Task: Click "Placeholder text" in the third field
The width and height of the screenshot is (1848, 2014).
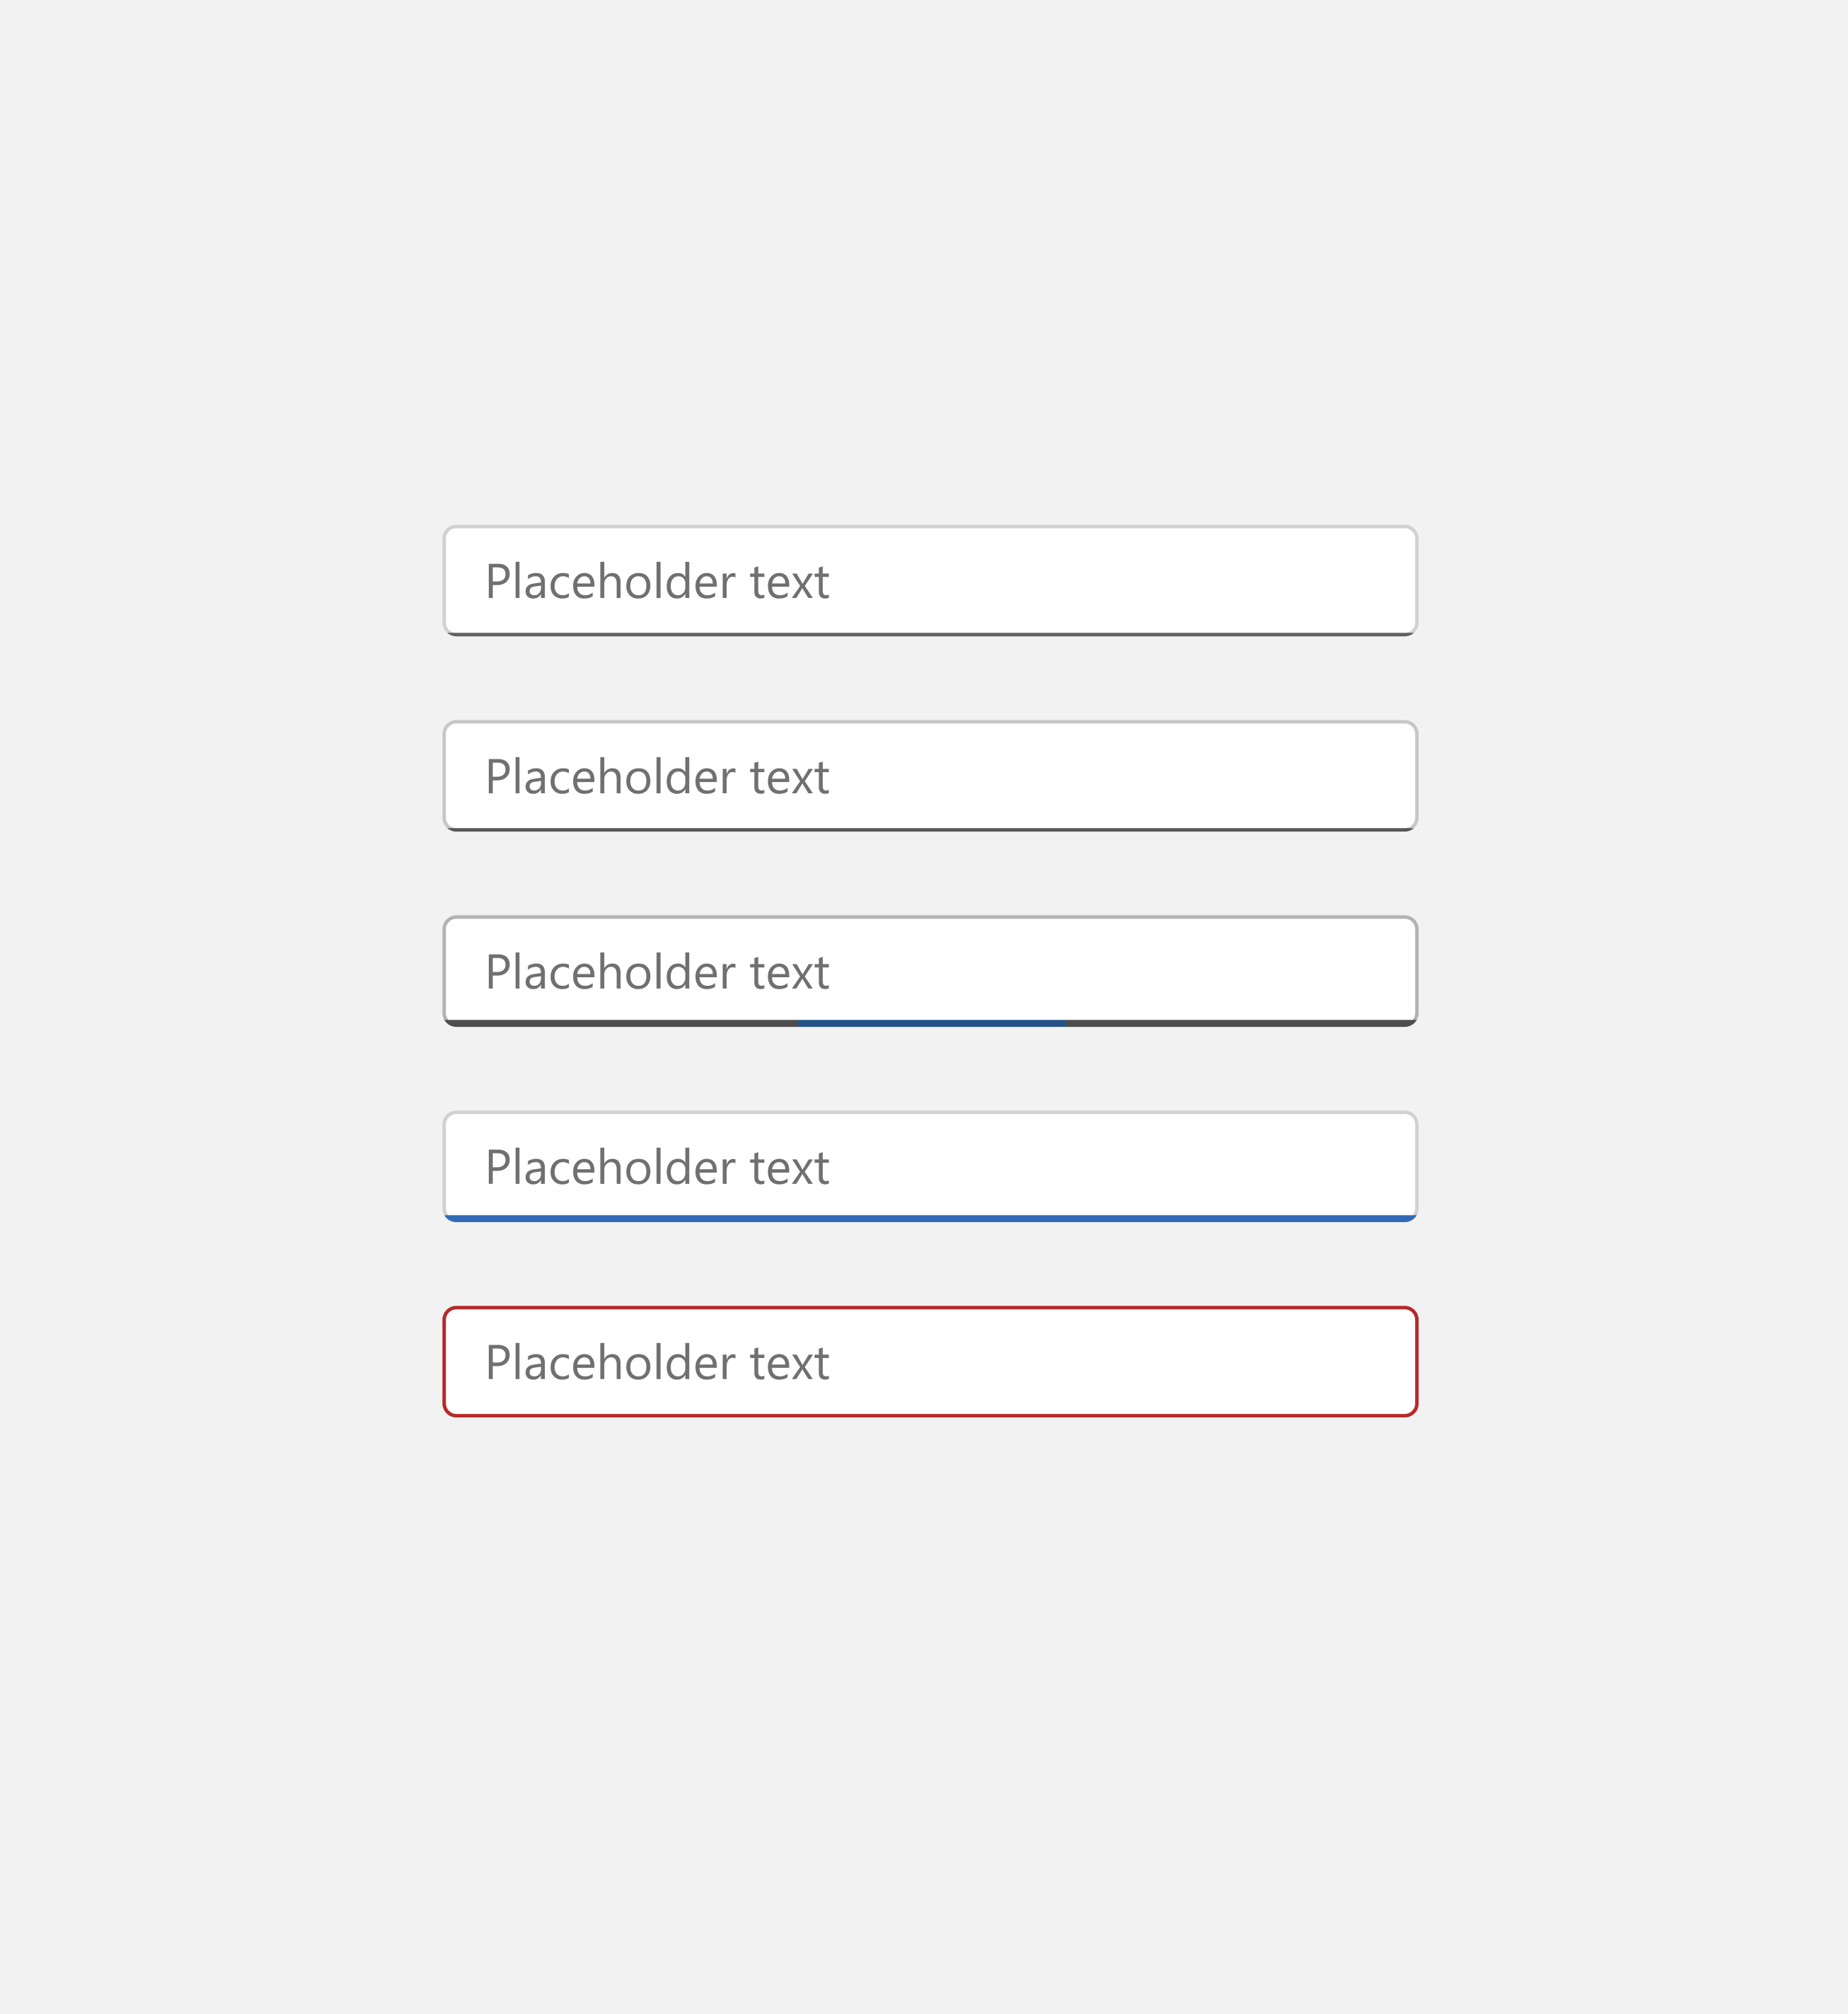Action: coord(657,972)
